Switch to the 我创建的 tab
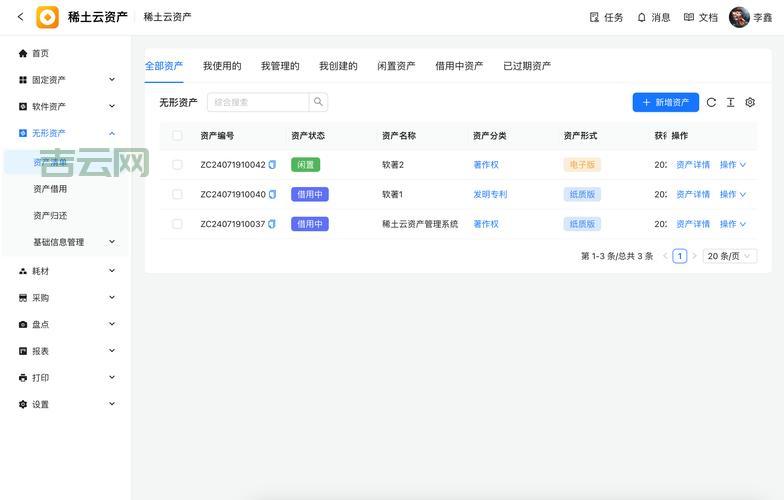This screenshot has height=500, width=784. (338, 66)
